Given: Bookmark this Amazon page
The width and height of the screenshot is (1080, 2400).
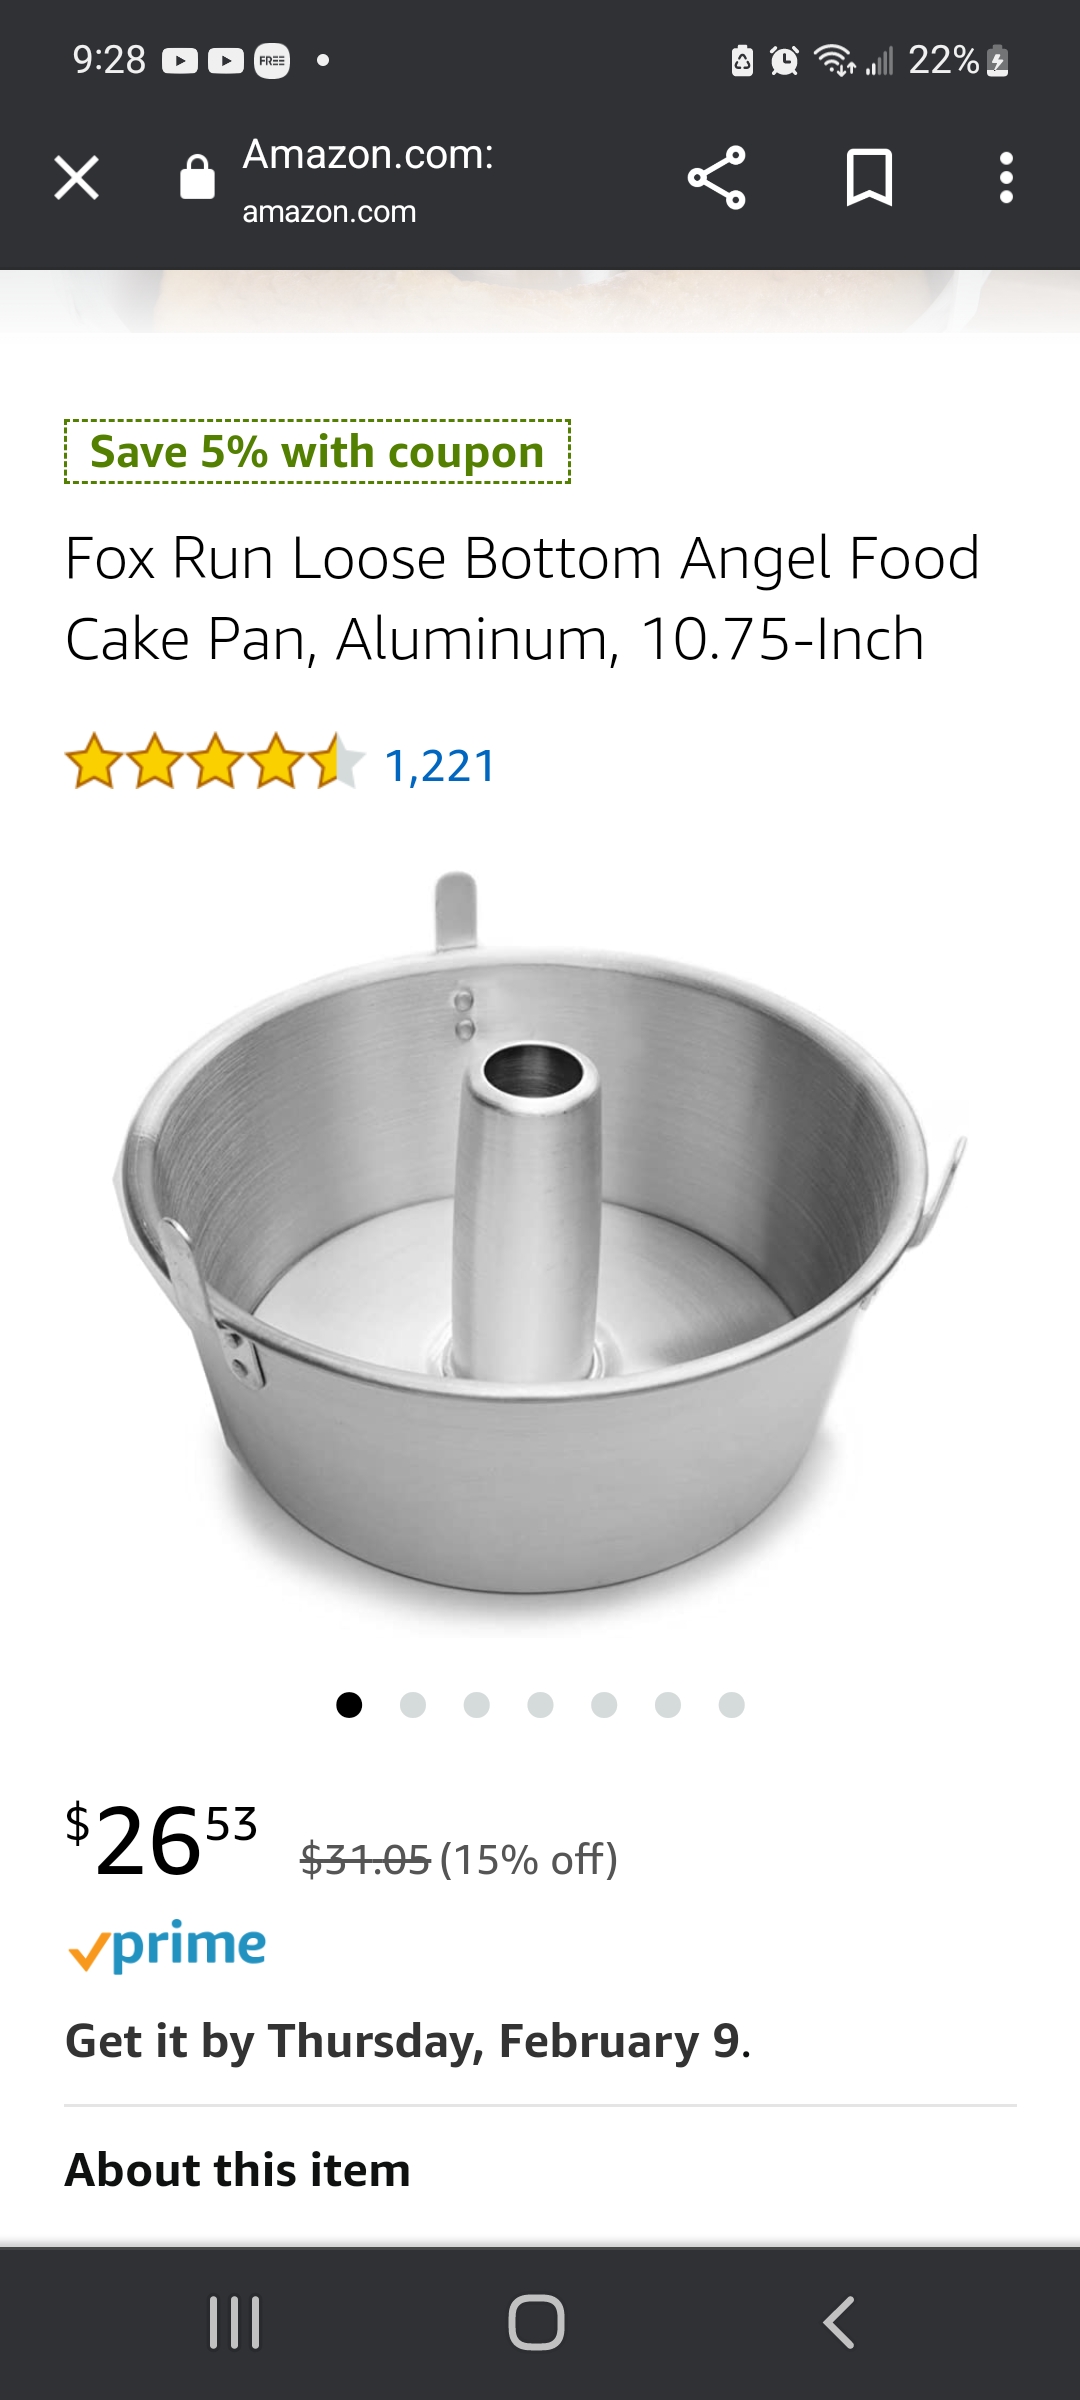Looking at the screenshot, I should tap(869, 178).
